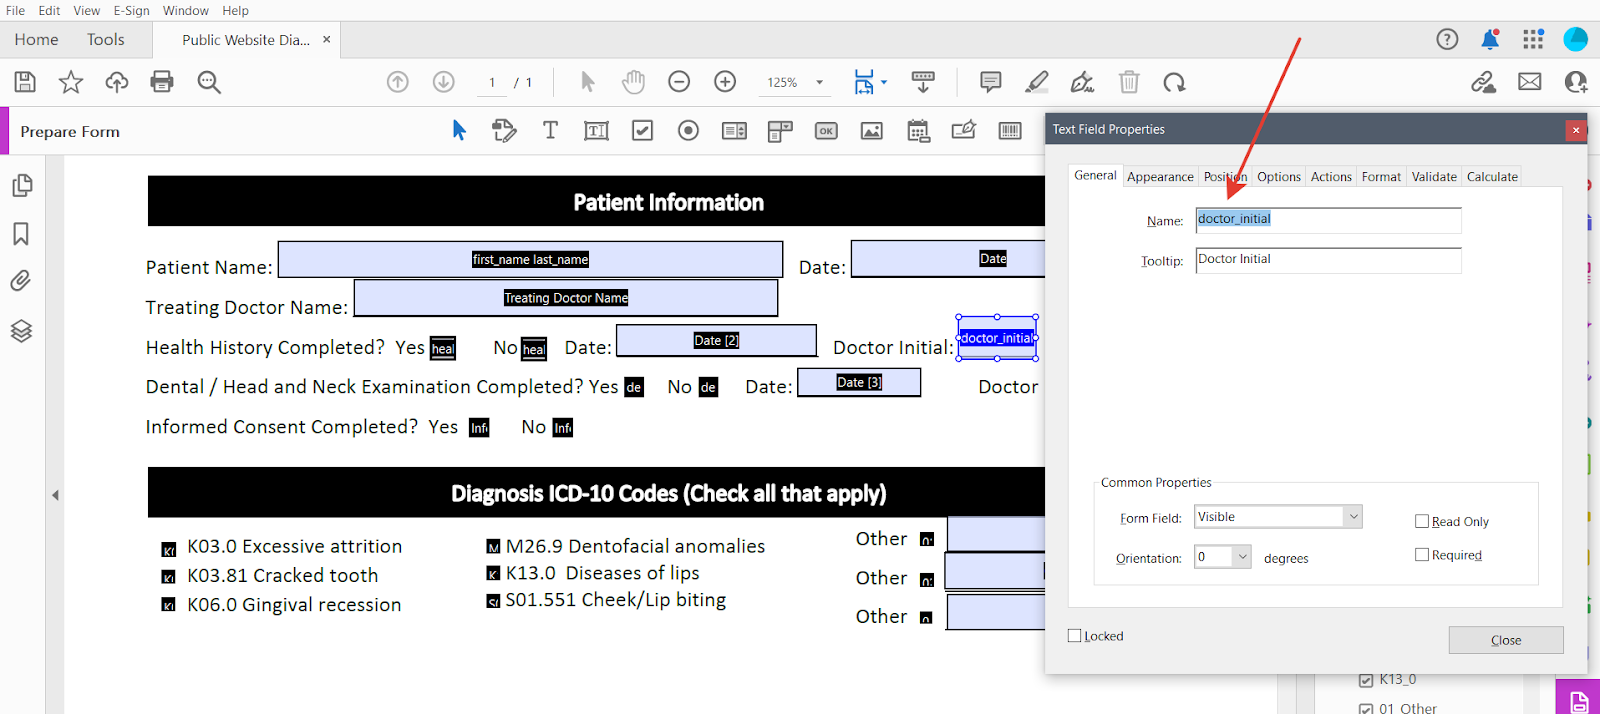Image resolution: width=1600 pixels, height=714 pixels.
Task: Click the Close button in properties dialog
Action: [1505, 640]
